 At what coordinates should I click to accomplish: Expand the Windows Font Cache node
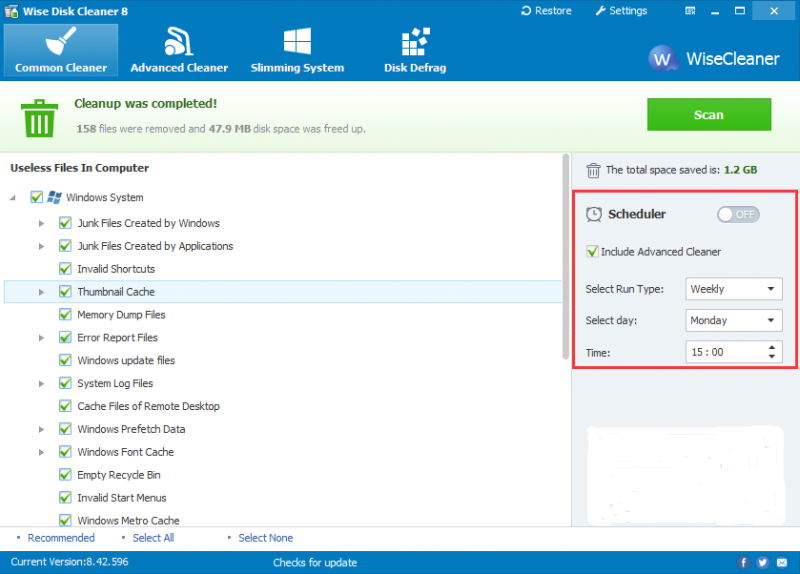tap(41, 453)
